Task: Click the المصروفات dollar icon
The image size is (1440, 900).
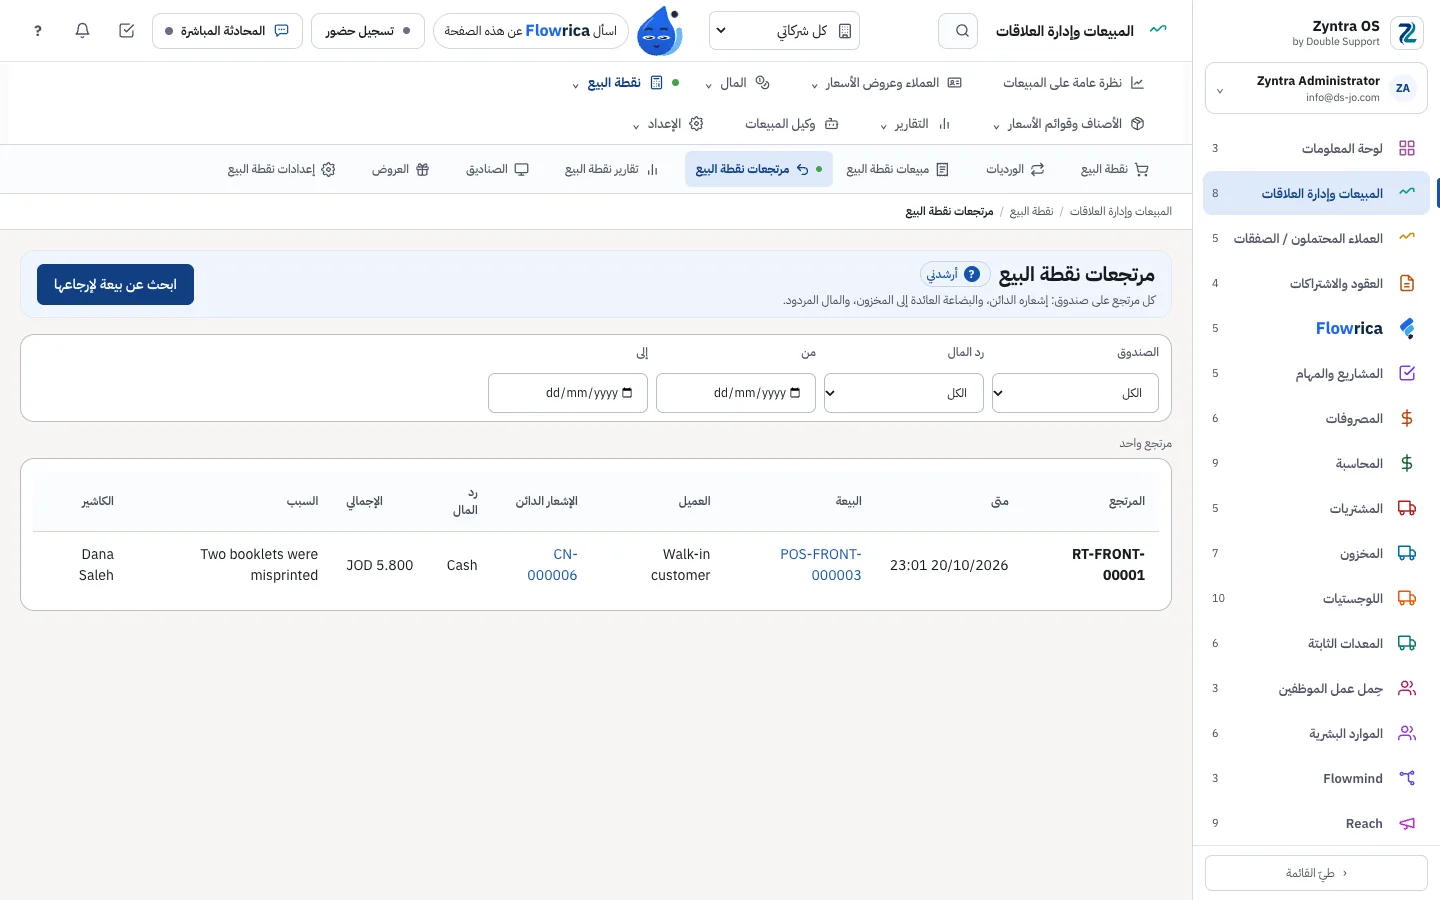Action: pyautogui.click(x=1407, y=418)
